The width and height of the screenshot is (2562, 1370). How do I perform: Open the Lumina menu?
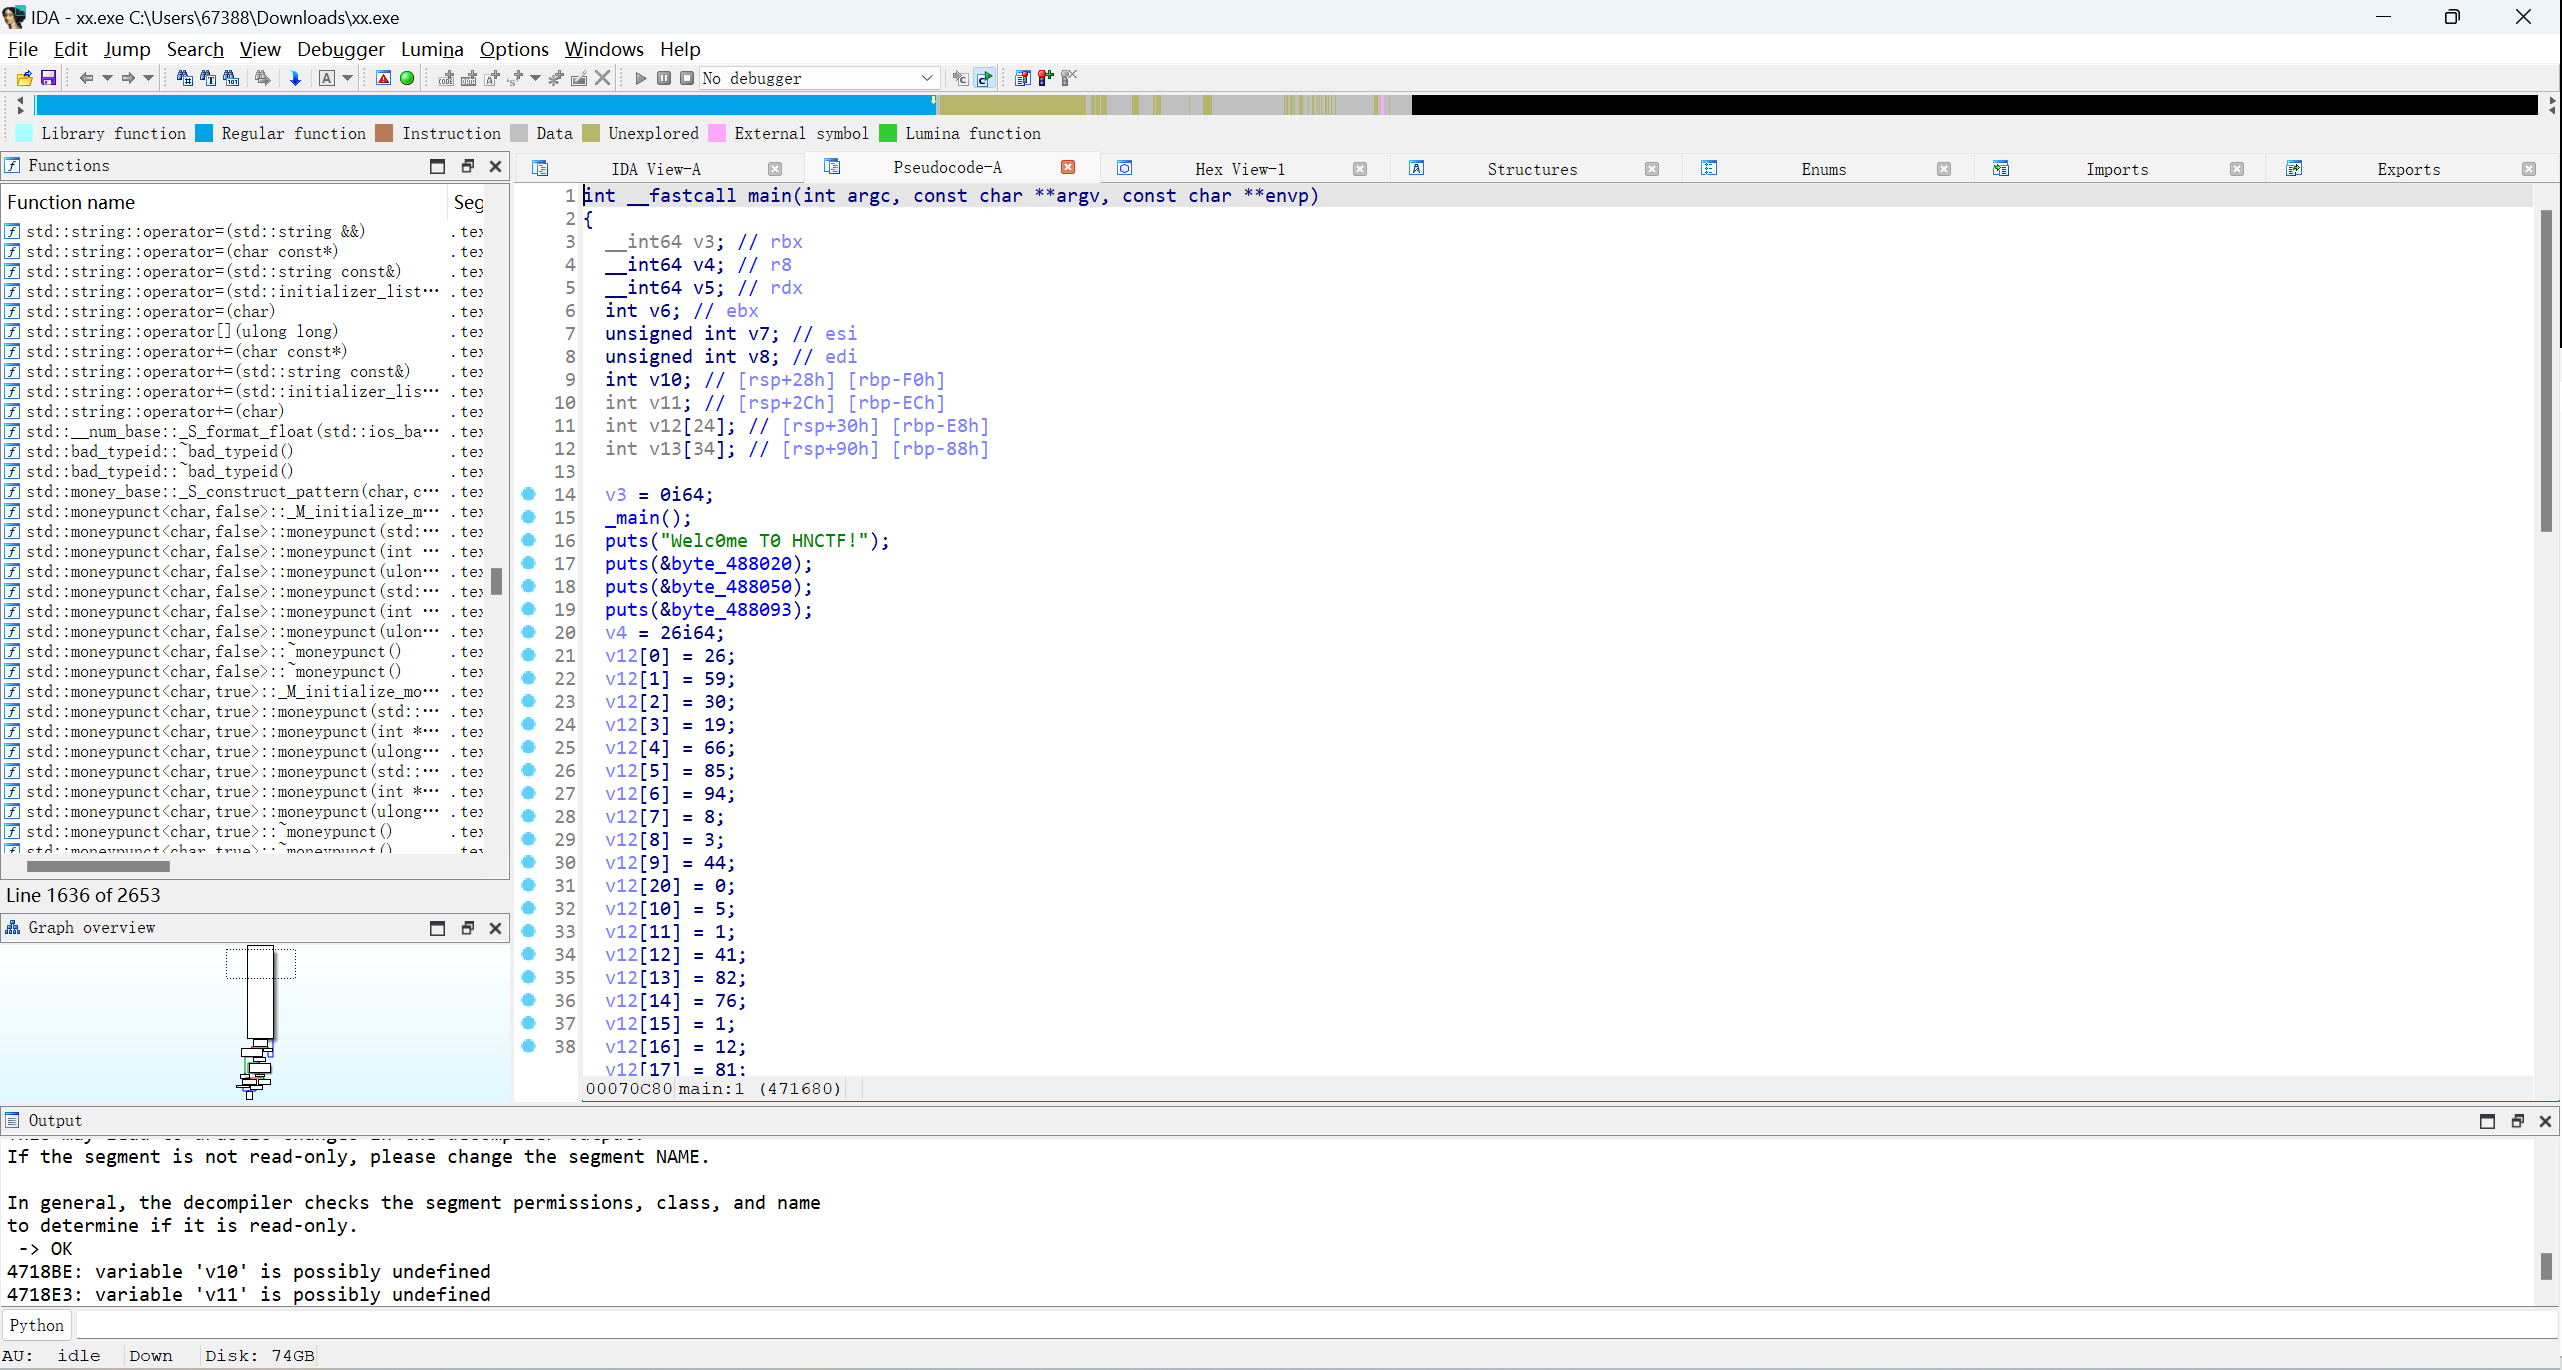click(432, 49)
